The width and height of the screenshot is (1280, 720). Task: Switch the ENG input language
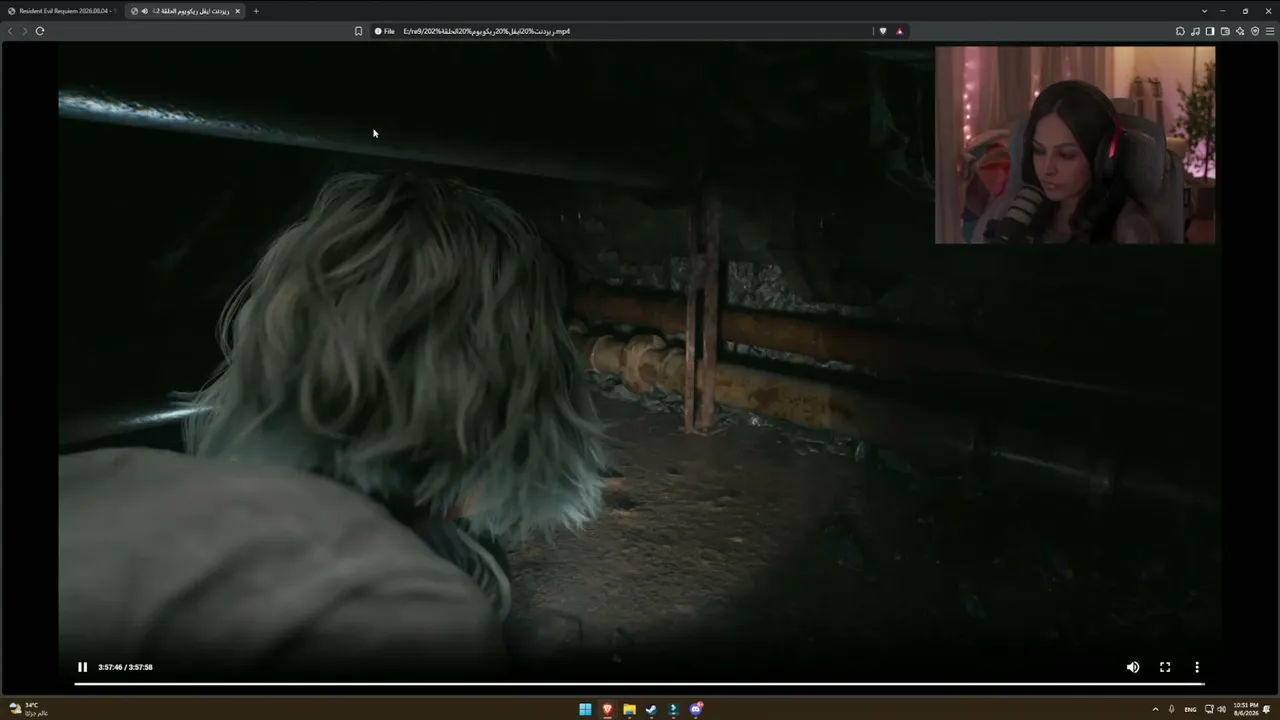tap(1190, 709)
